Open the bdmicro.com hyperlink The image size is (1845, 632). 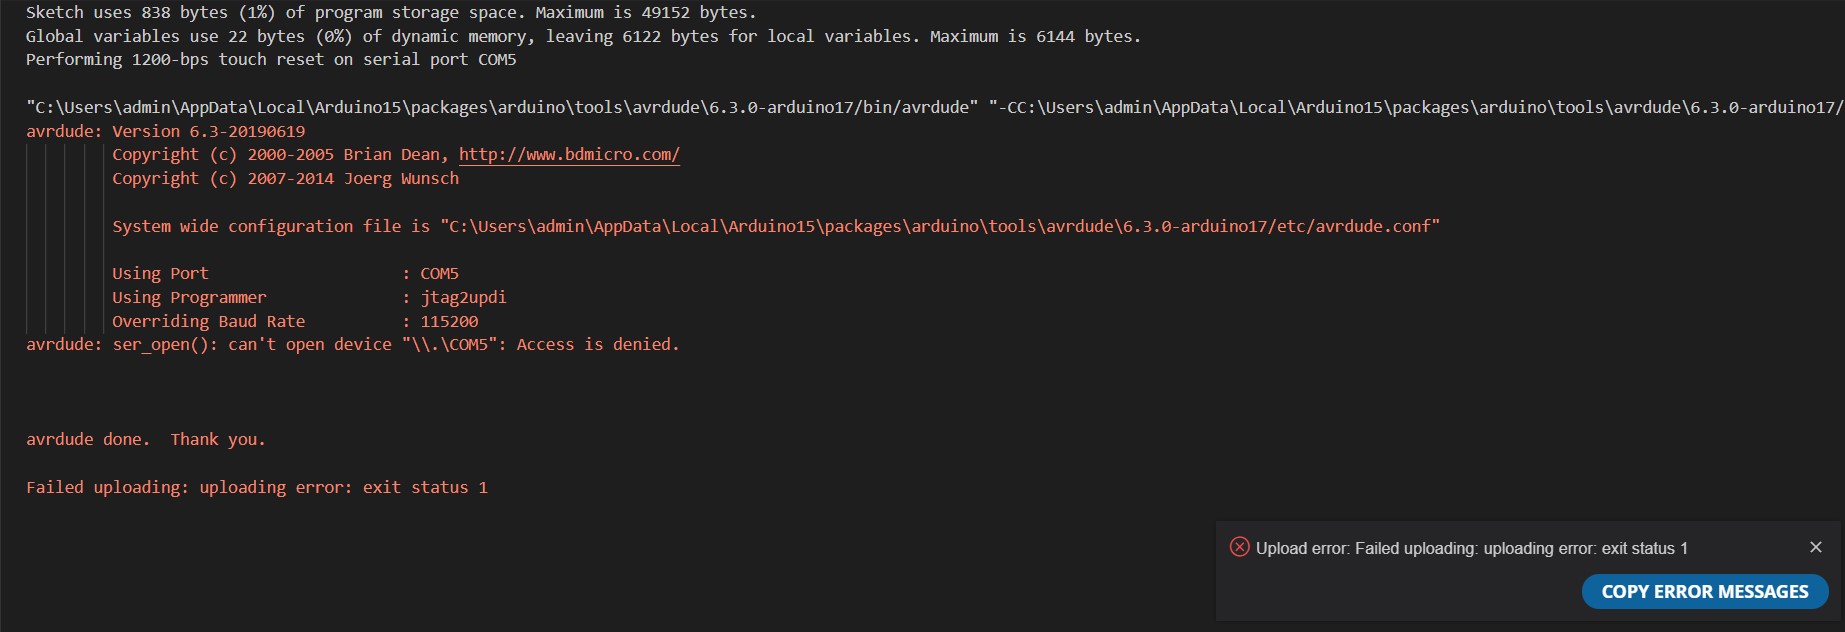tap(569, 155)
